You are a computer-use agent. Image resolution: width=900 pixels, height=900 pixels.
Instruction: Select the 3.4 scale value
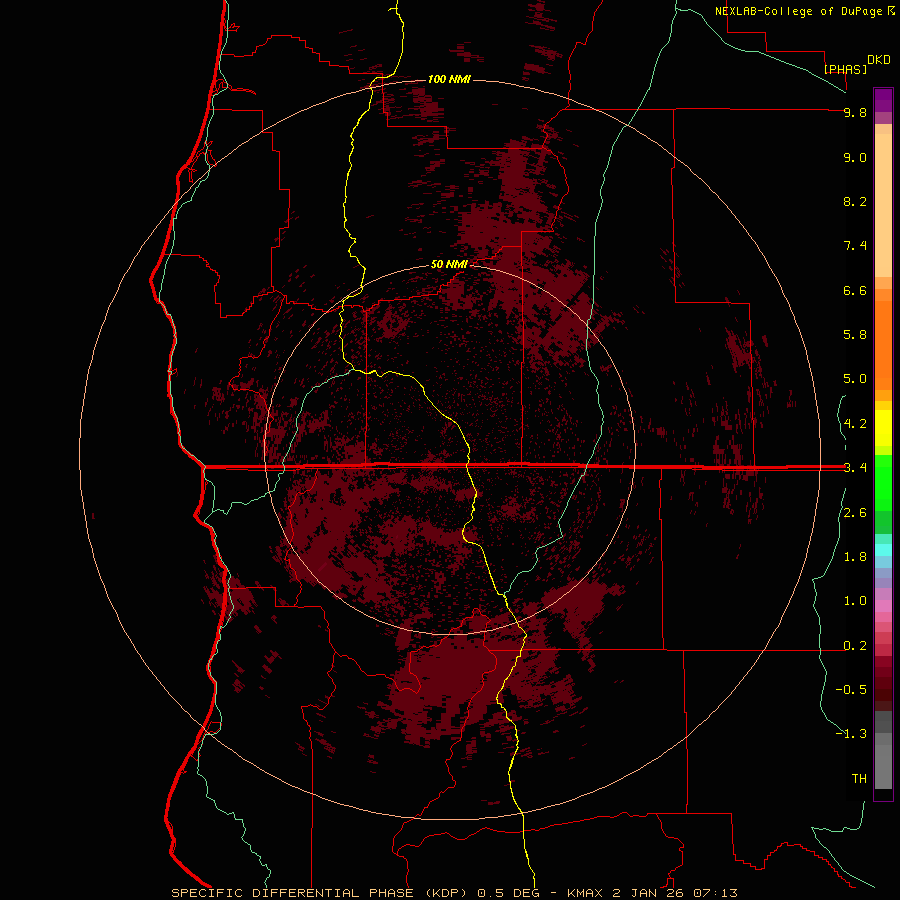pyautogui.click(x=855, y=468)
